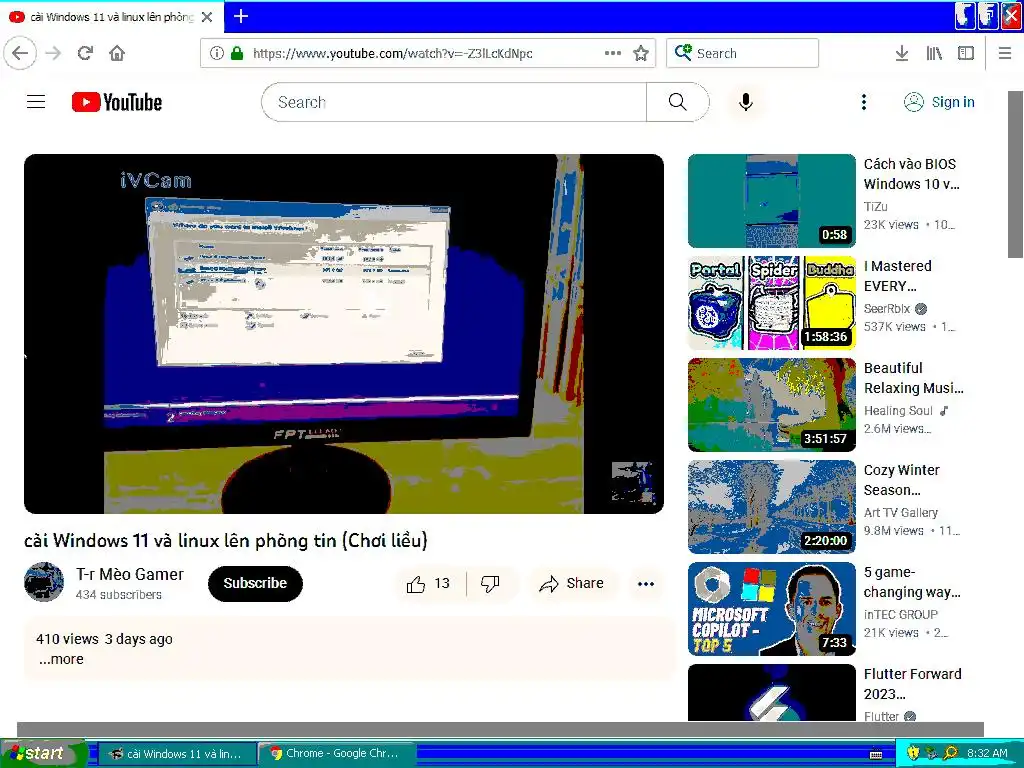Open the Firefox hamburger menu
1024x768 pixels.
pyautogui.click(x=1005, y=53)
